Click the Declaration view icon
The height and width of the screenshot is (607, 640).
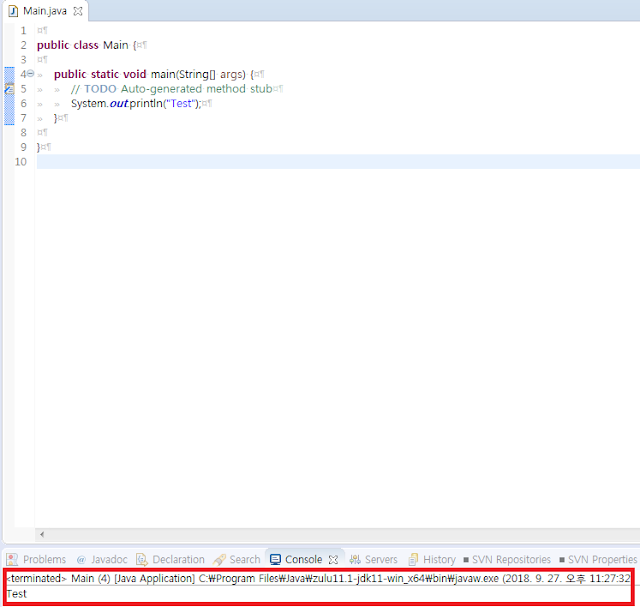click(142, 559)
